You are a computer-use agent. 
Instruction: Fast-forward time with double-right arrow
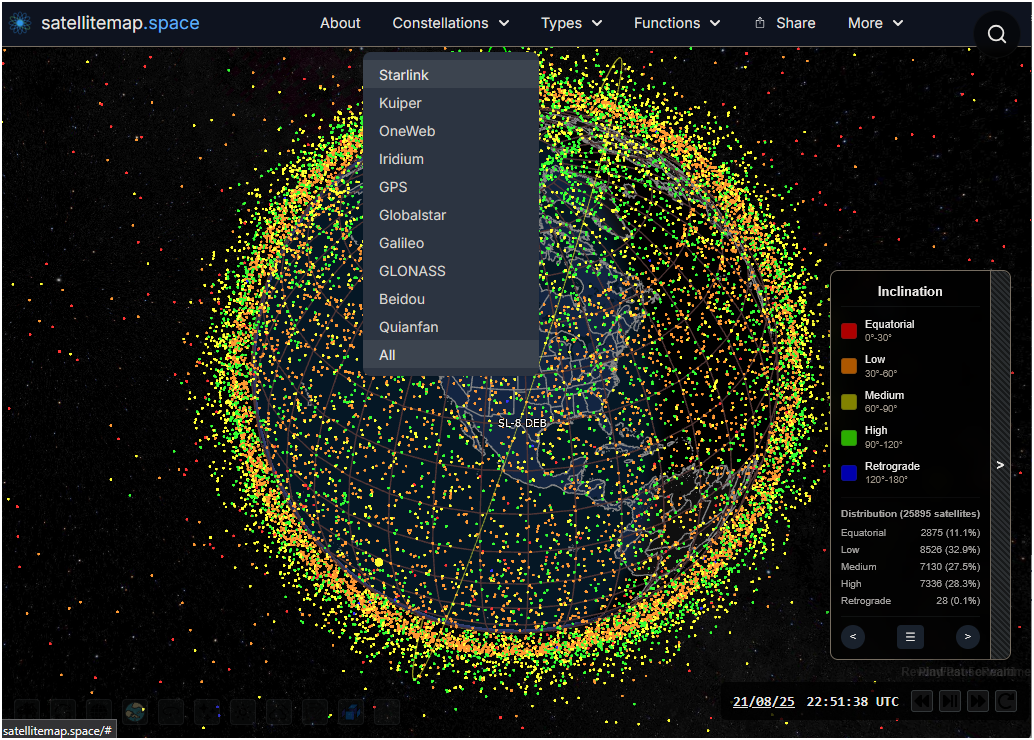[x=978, y=701]
